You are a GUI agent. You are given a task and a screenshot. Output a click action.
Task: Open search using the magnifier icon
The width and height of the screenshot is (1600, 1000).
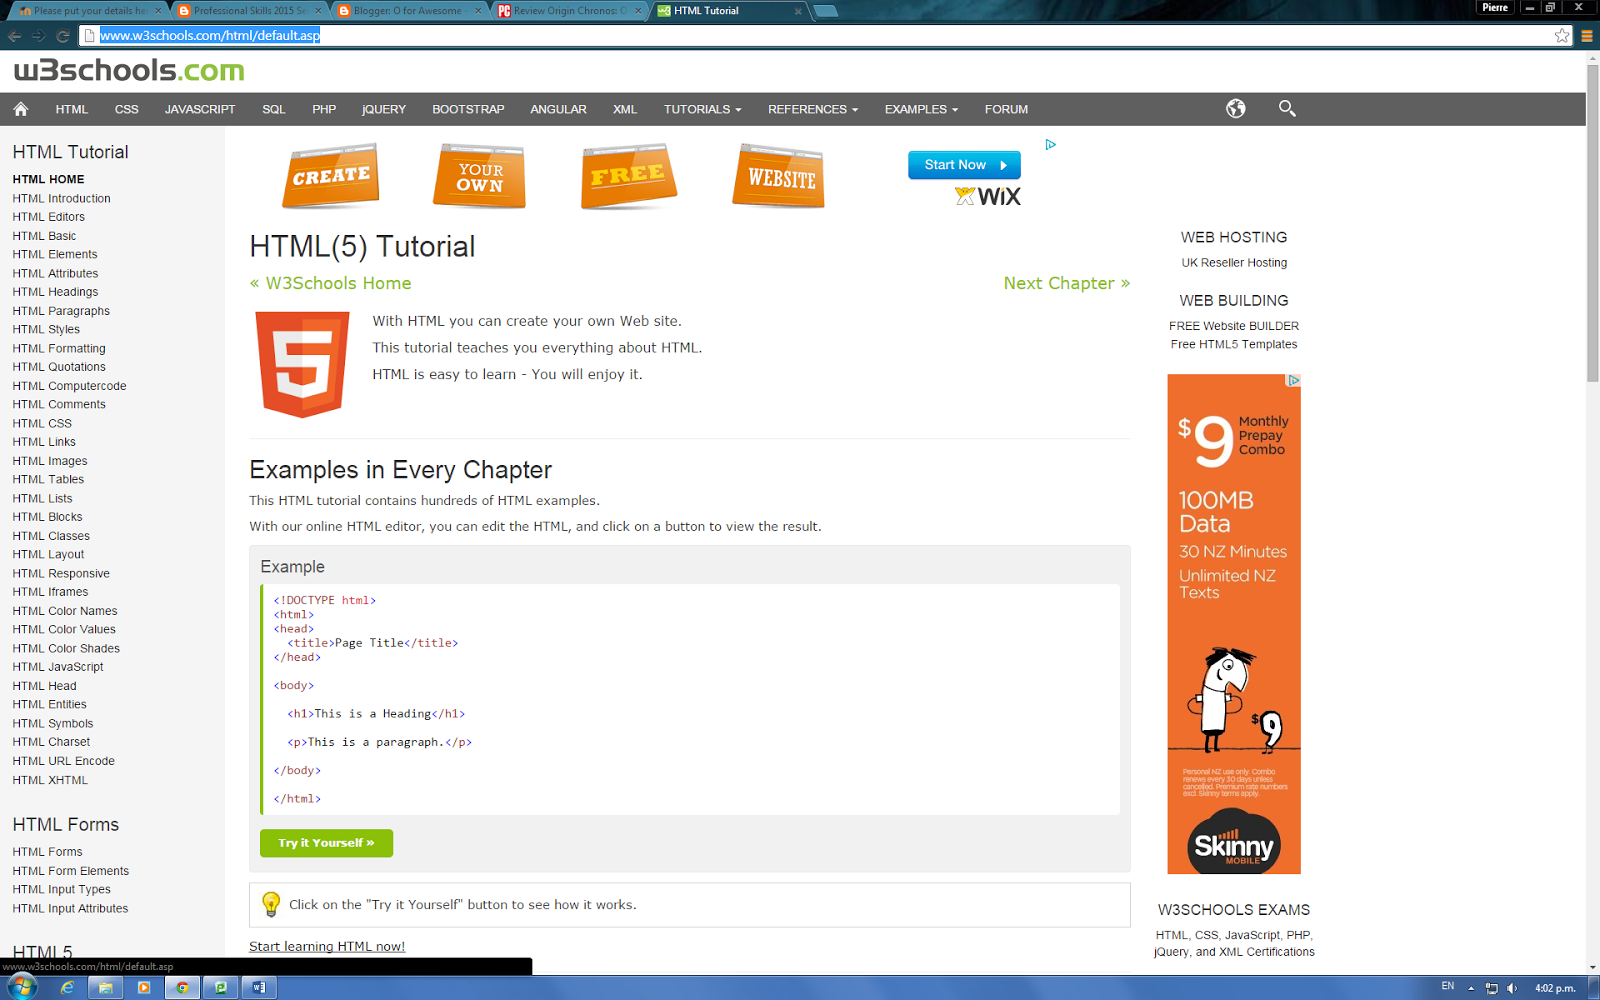tap(1287, 109)
